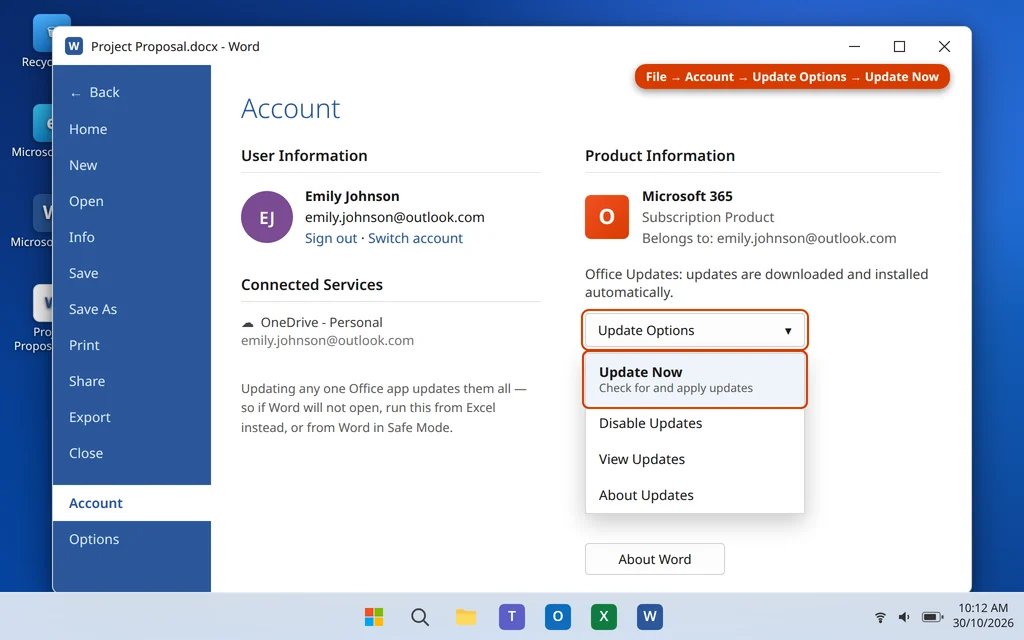Open taskbar Search

[420, 616]
